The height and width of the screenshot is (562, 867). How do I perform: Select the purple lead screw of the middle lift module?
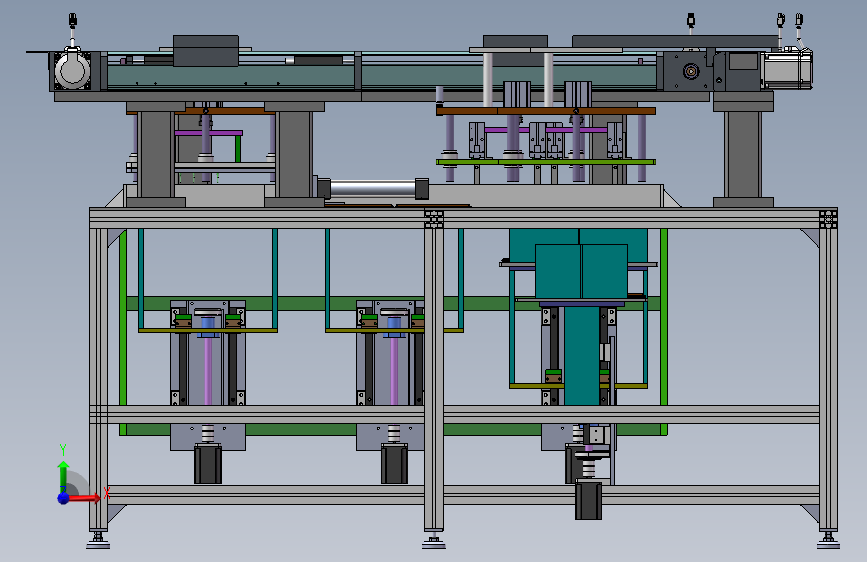pyautogui.click(x=394, y=371)
